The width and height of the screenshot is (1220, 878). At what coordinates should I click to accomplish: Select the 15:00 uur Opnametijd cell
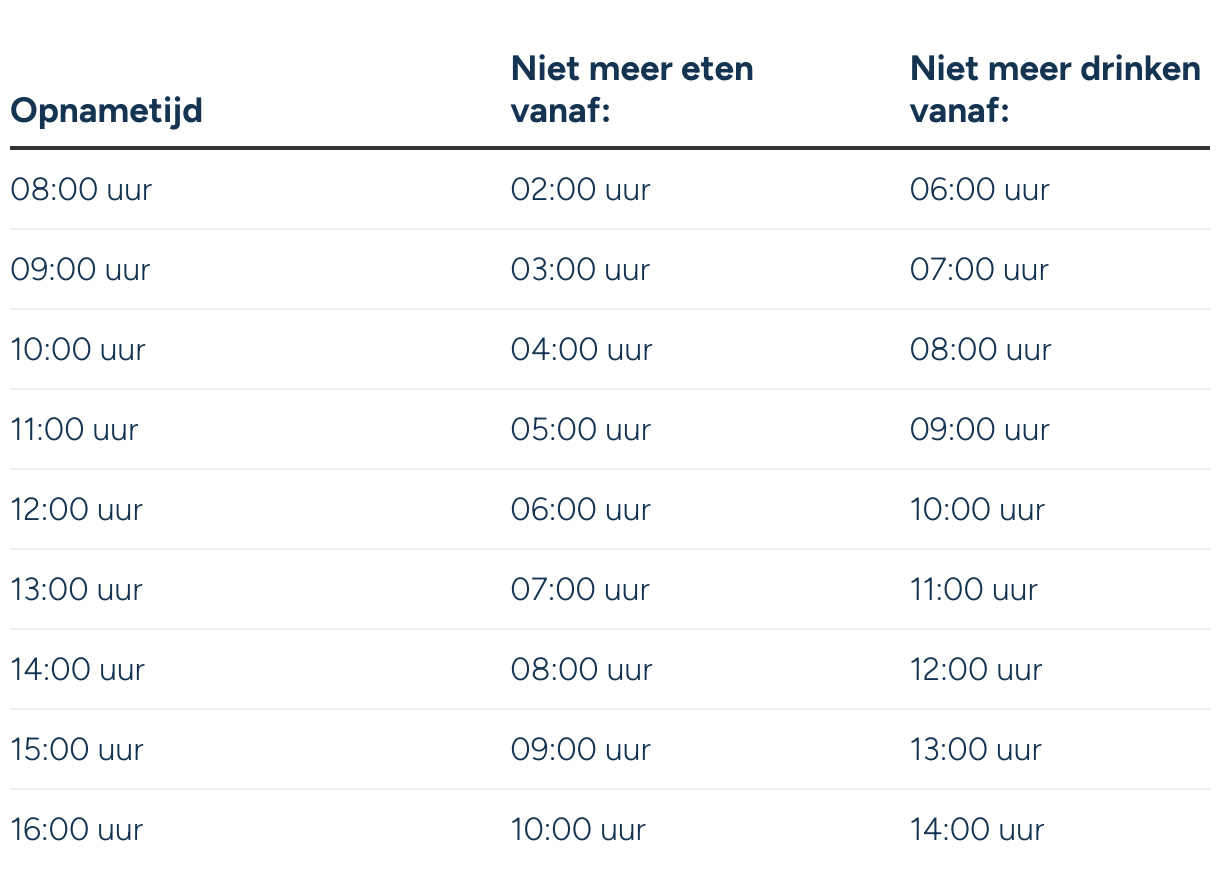coord(77,750)
